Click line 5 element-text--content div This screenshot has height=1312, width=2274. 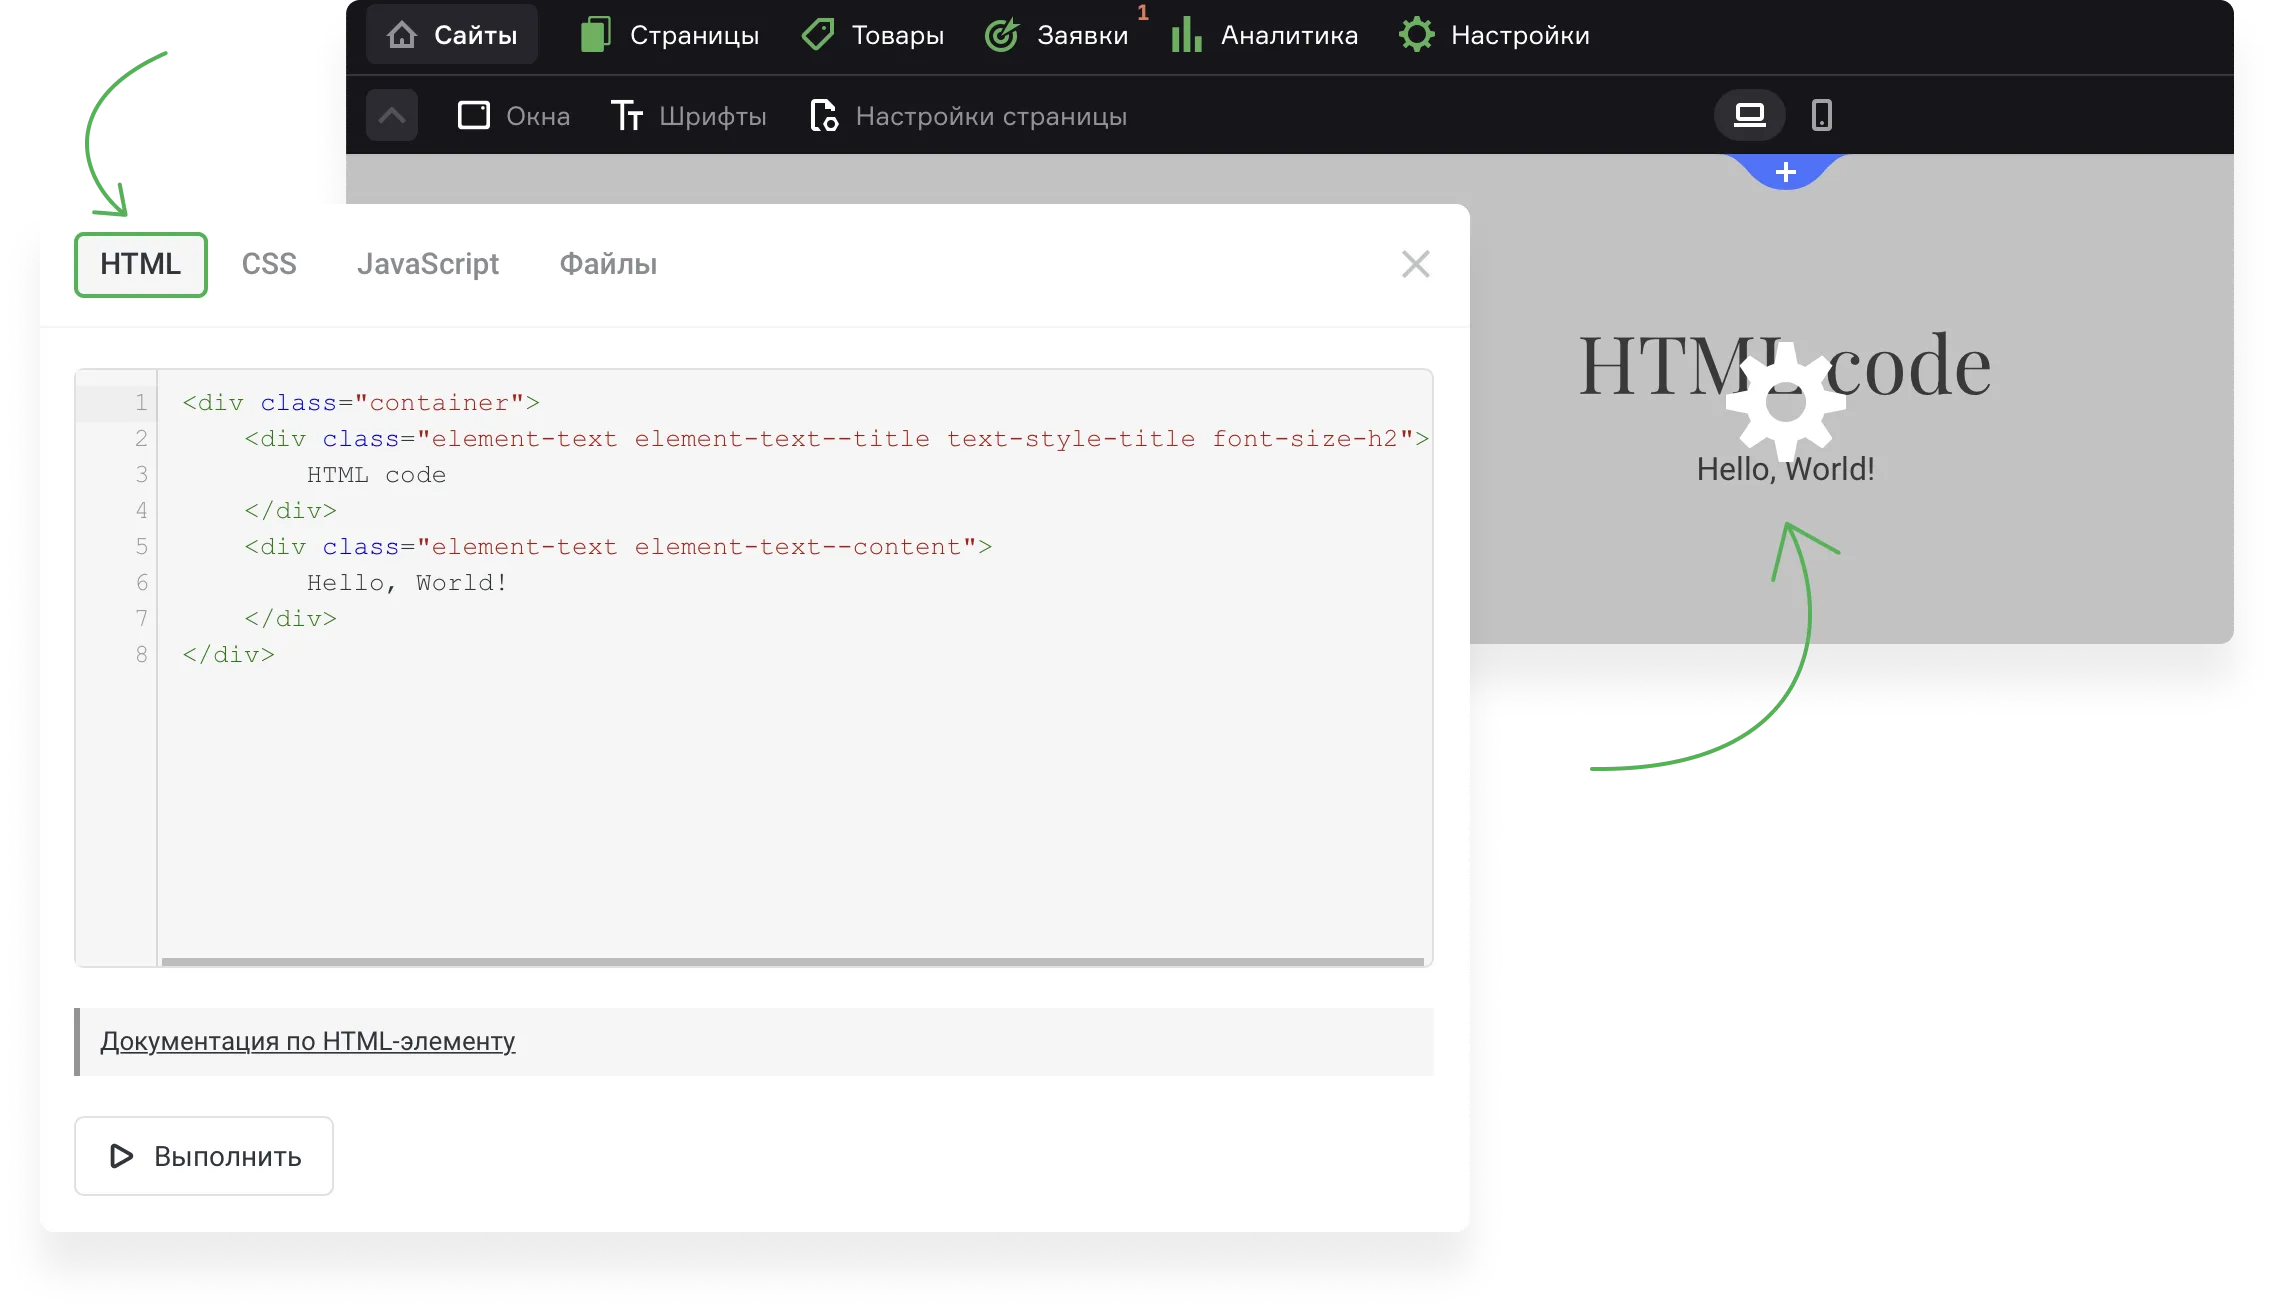618,547
